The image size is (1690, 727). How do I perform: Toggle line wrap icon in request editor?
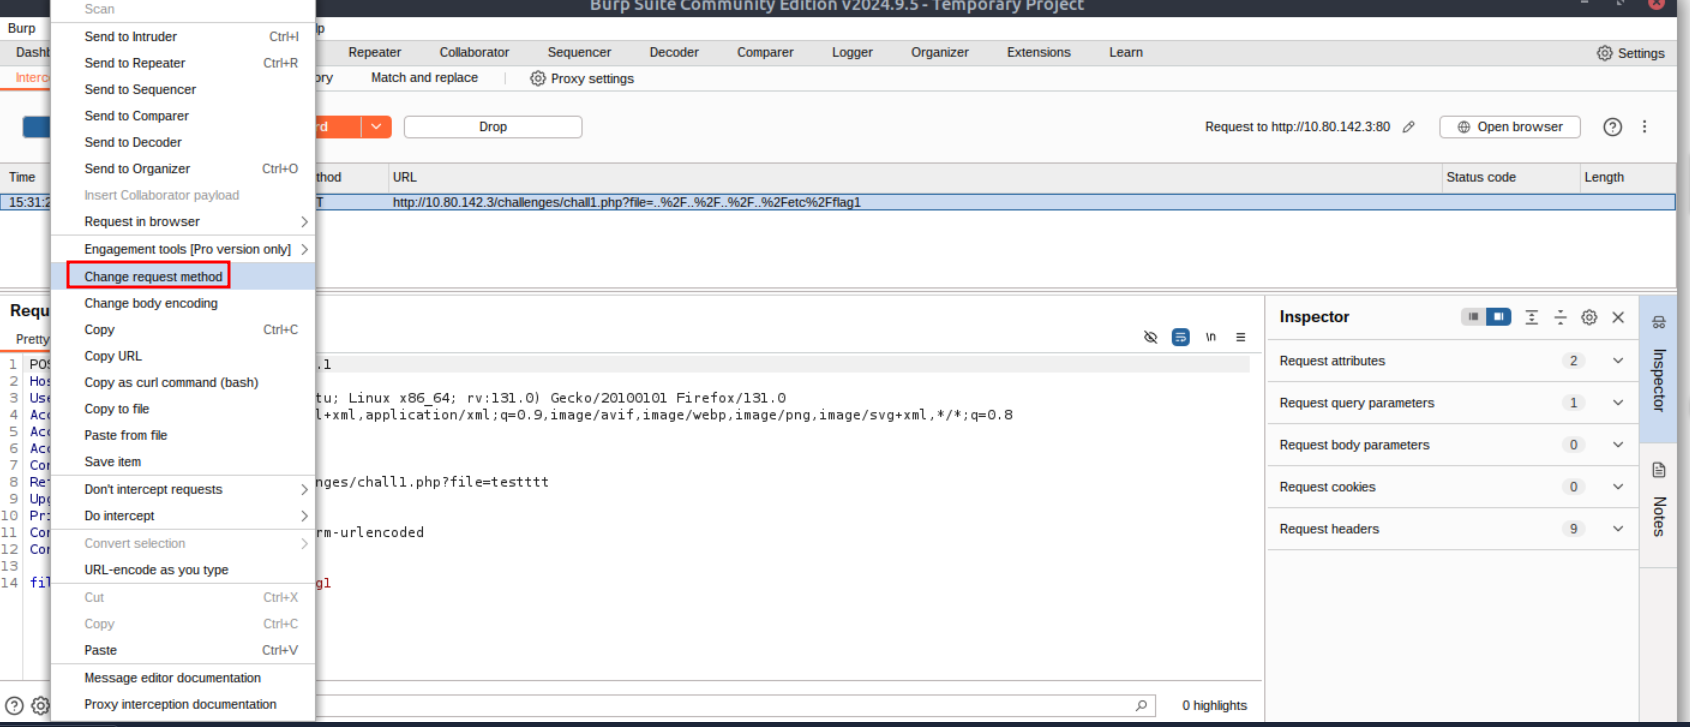(1180, 337)
